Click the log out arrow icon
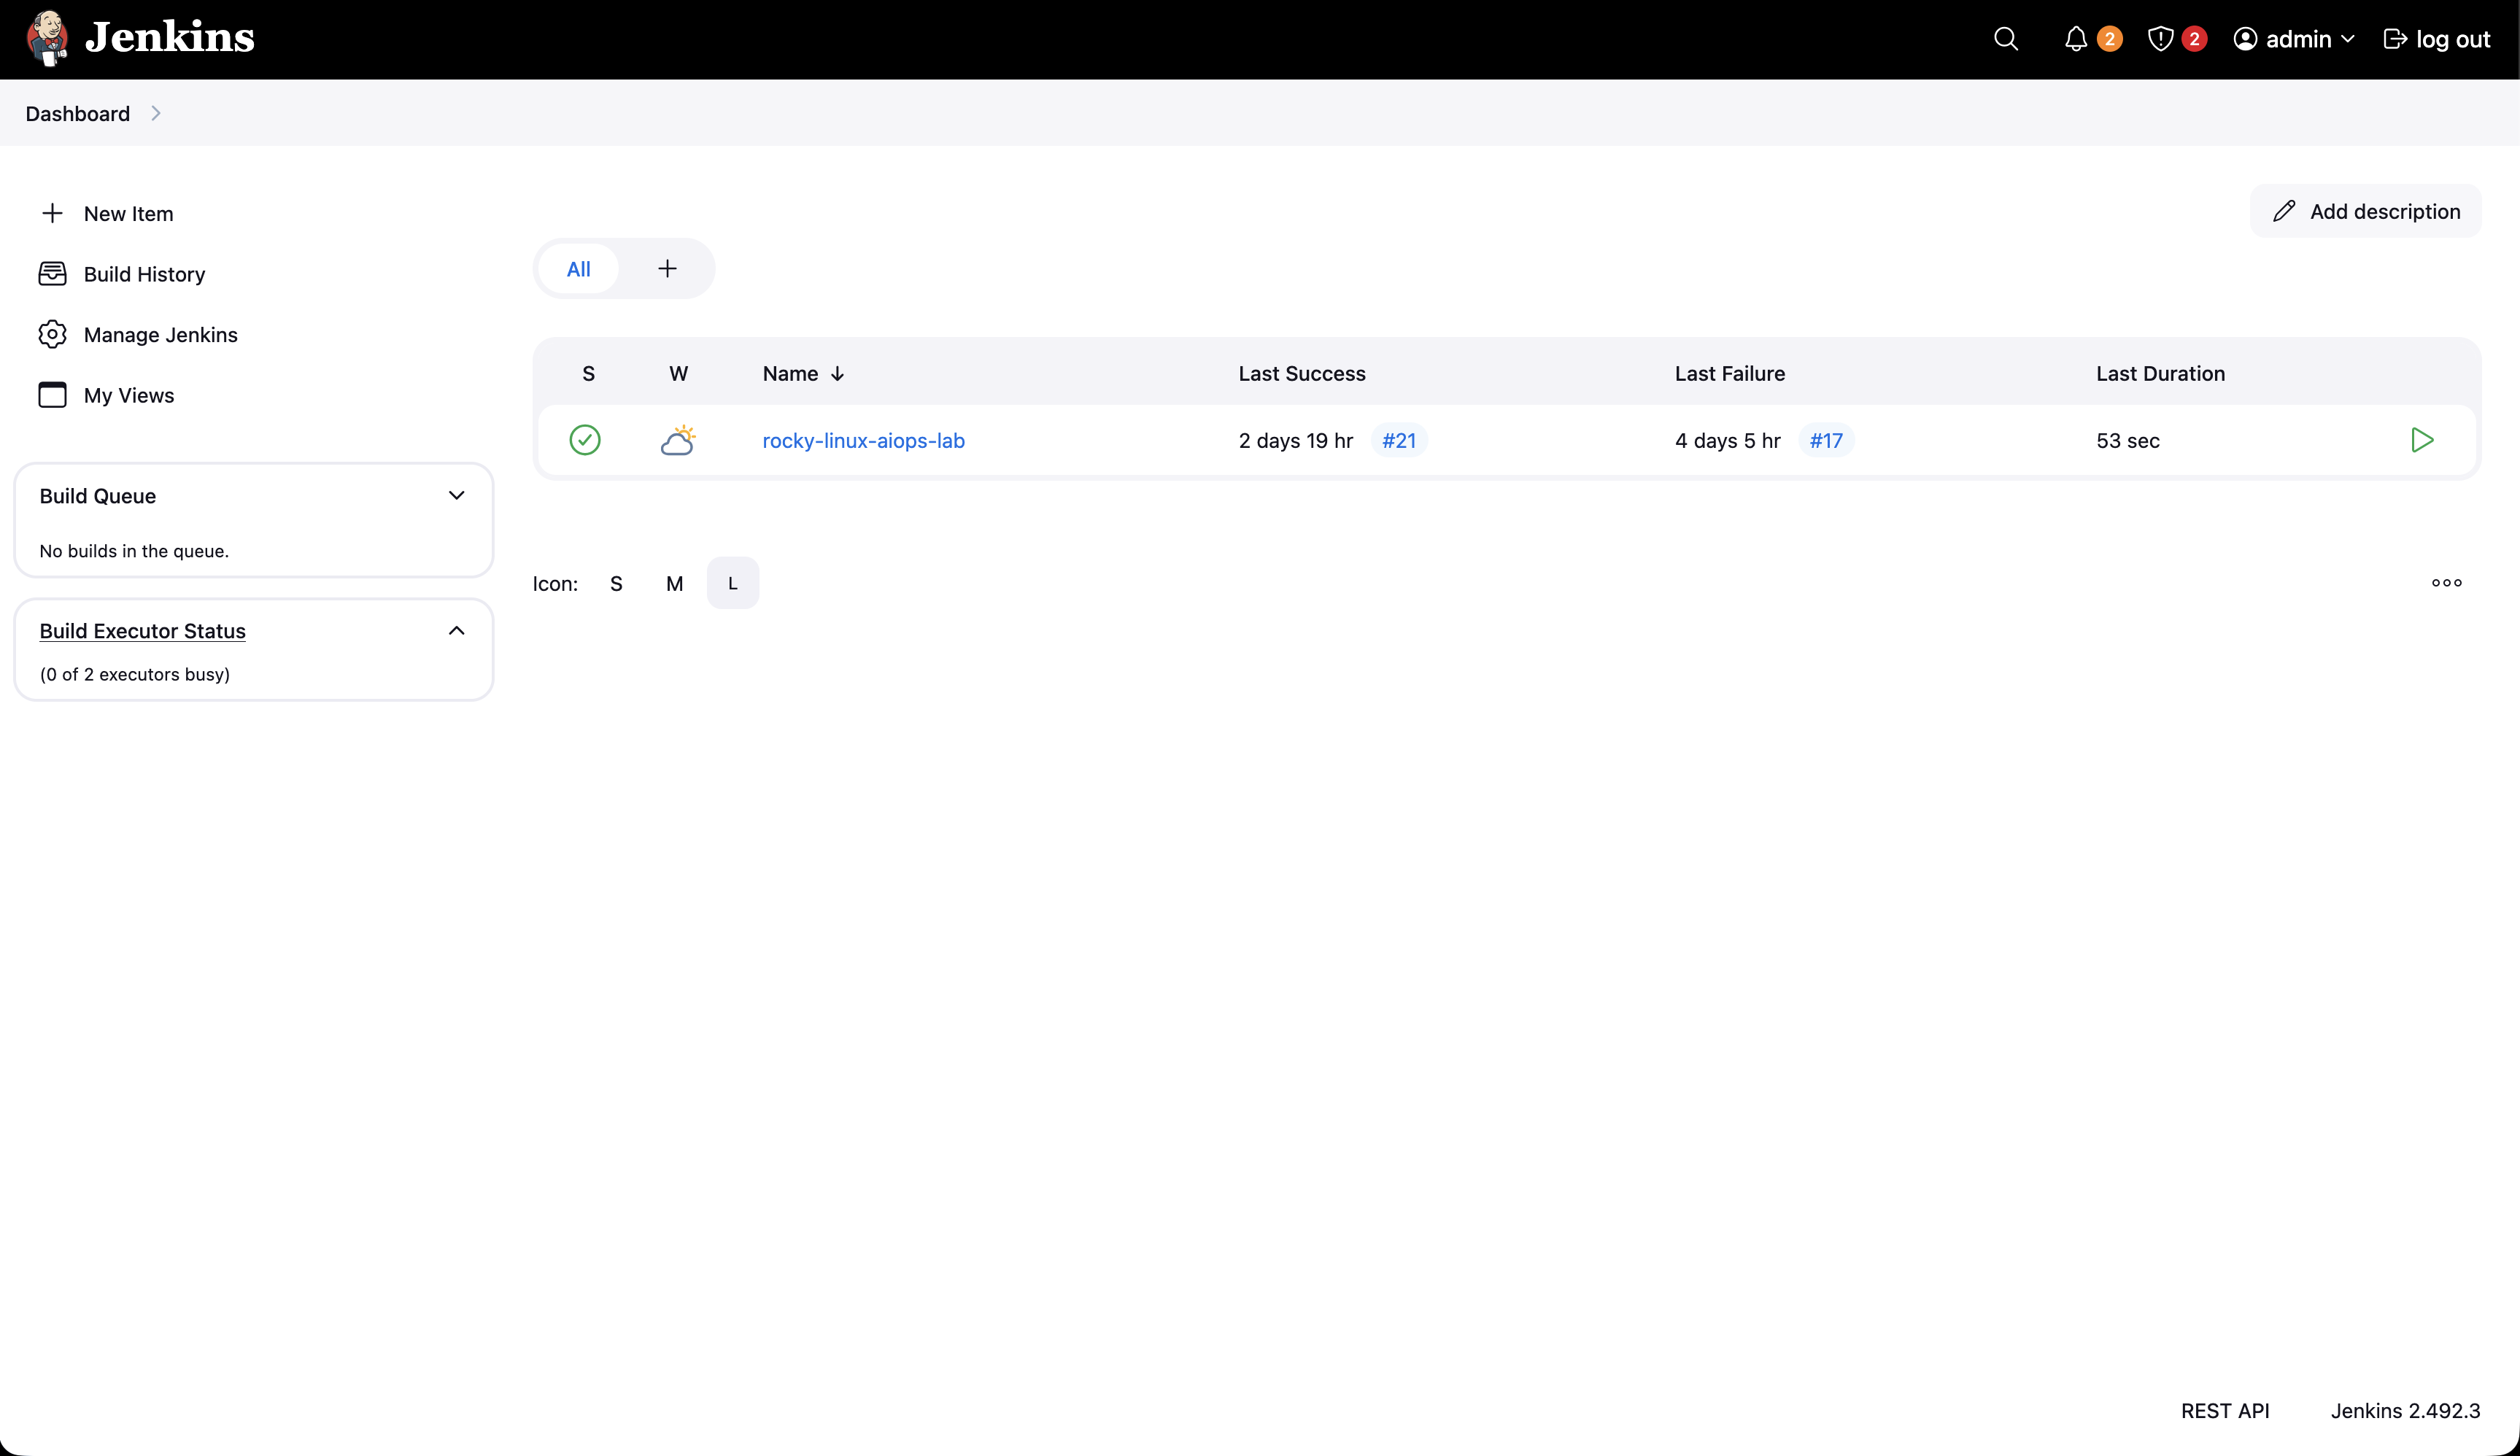 point(2395,39)
